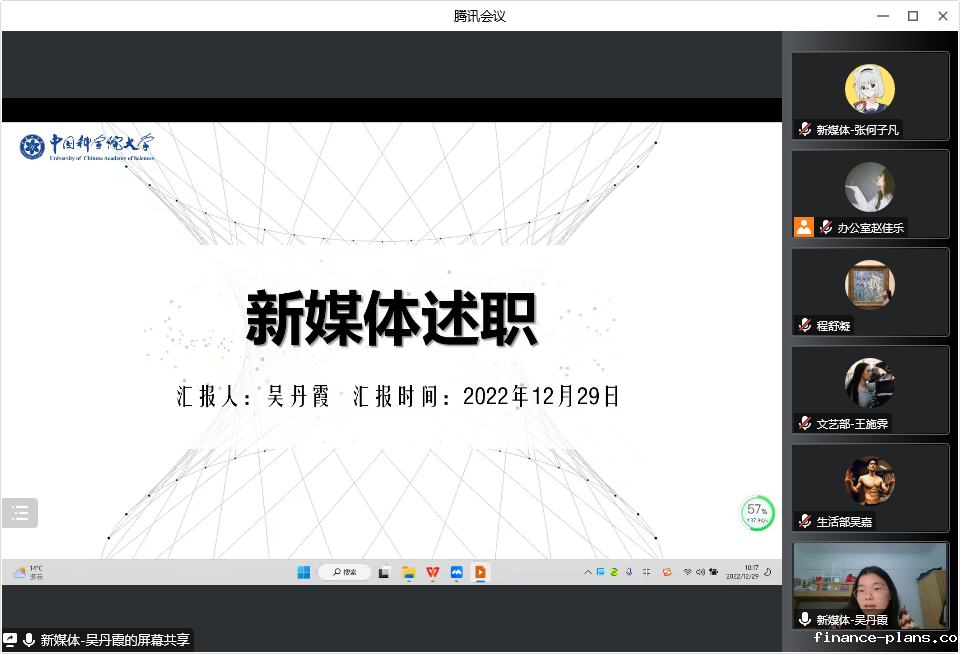Open the Windows Start button in shared taskbar

click(303, 572)
